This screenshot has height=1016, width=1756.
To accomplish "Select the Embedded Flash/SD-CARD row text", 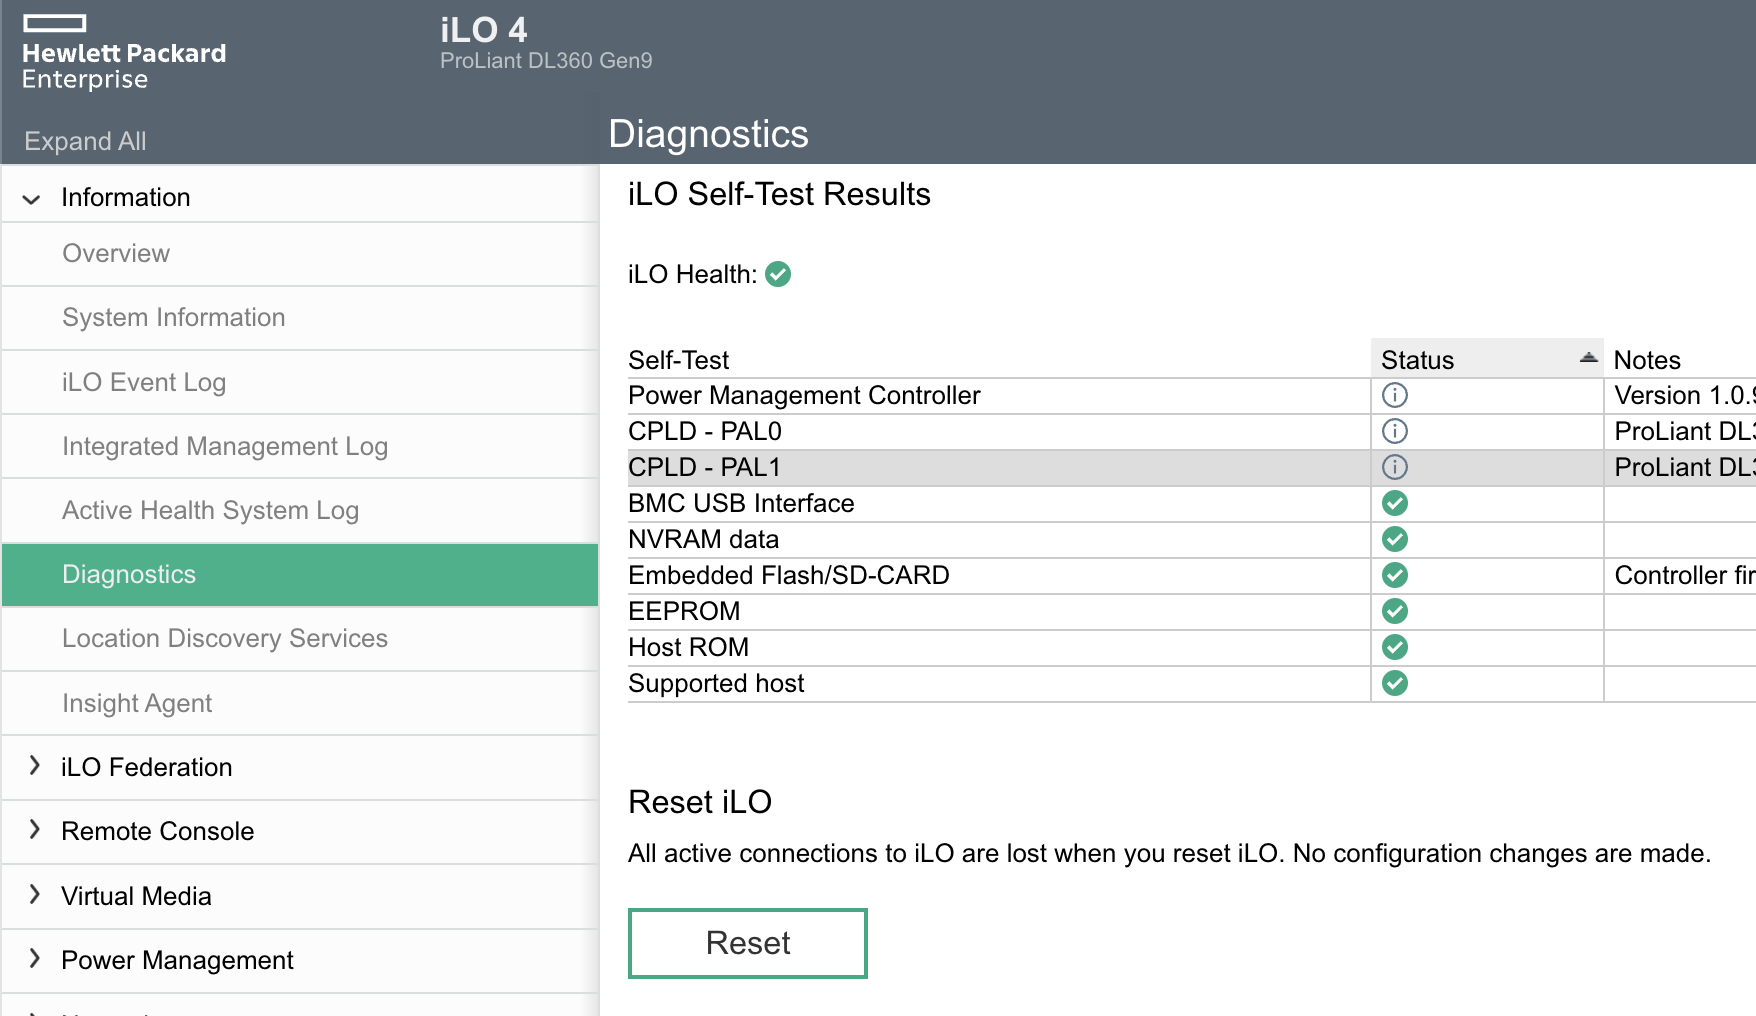I will tap(789, 575).
